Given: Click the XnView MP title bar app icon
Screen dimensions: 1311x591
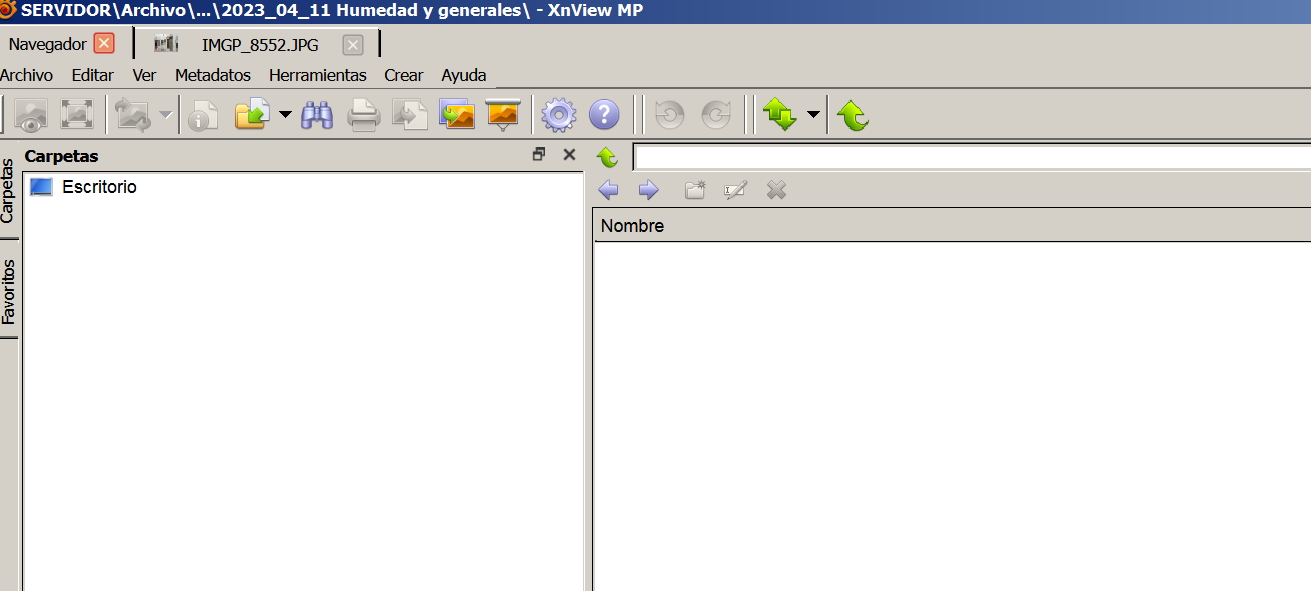Looking at the screenshot, I should (8, 10).
